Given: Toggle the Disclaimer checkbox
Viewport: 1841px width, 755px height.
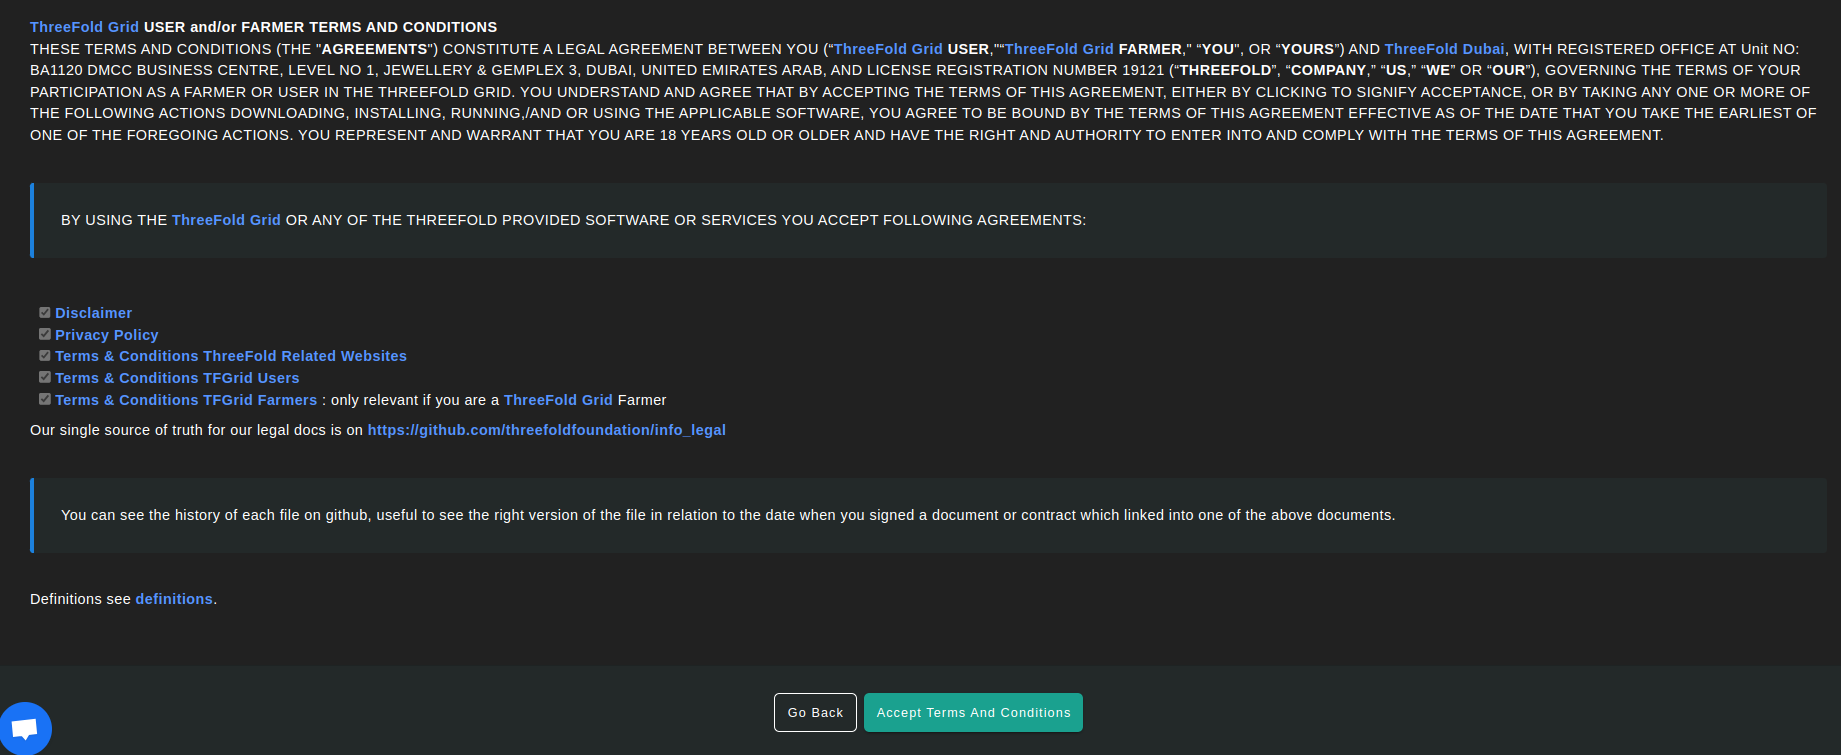Looking at the screenshot, I should tap(45, 312).
